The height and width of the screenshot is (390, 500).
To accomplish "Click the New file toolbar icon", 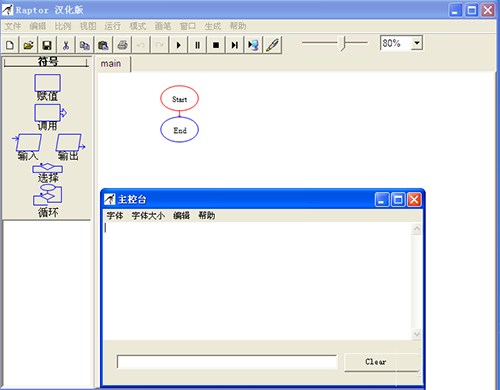I will click(10, 45).
